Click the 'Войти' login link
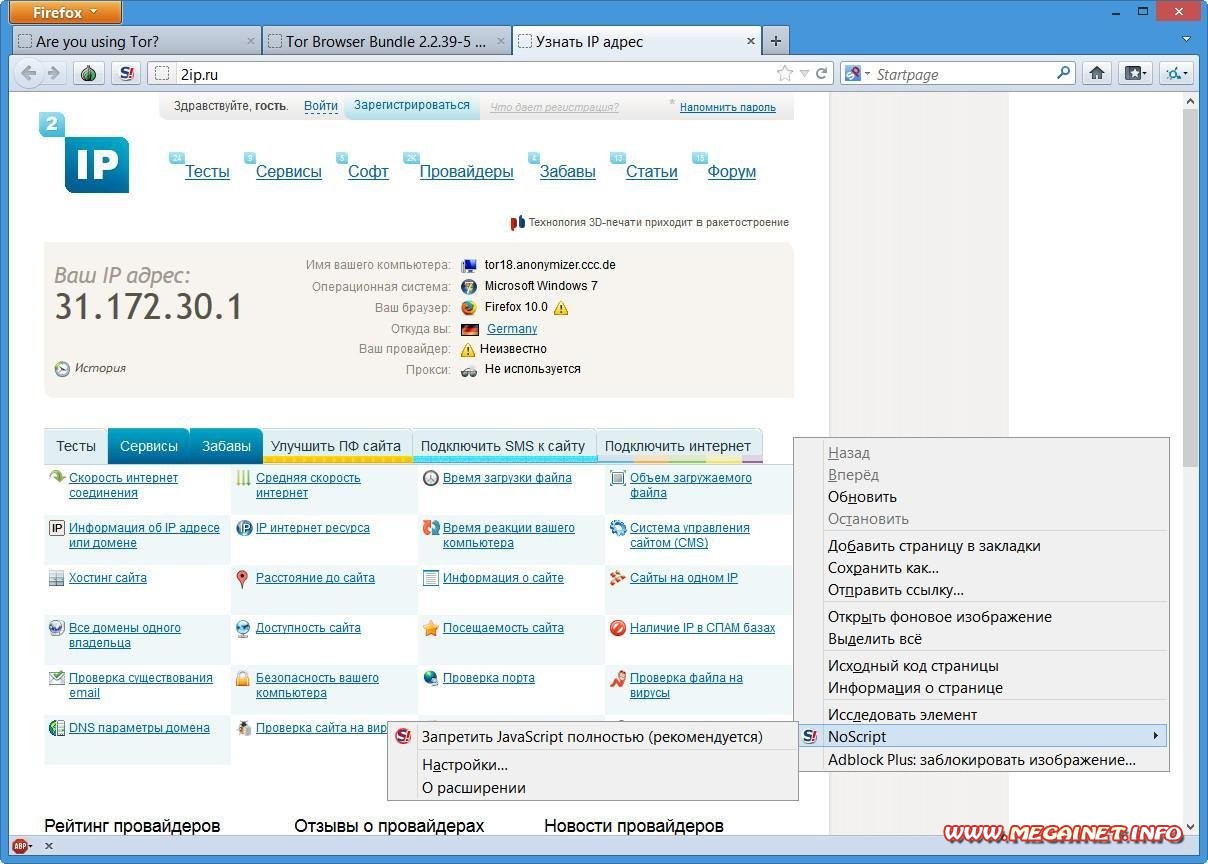 pos(321,106)
